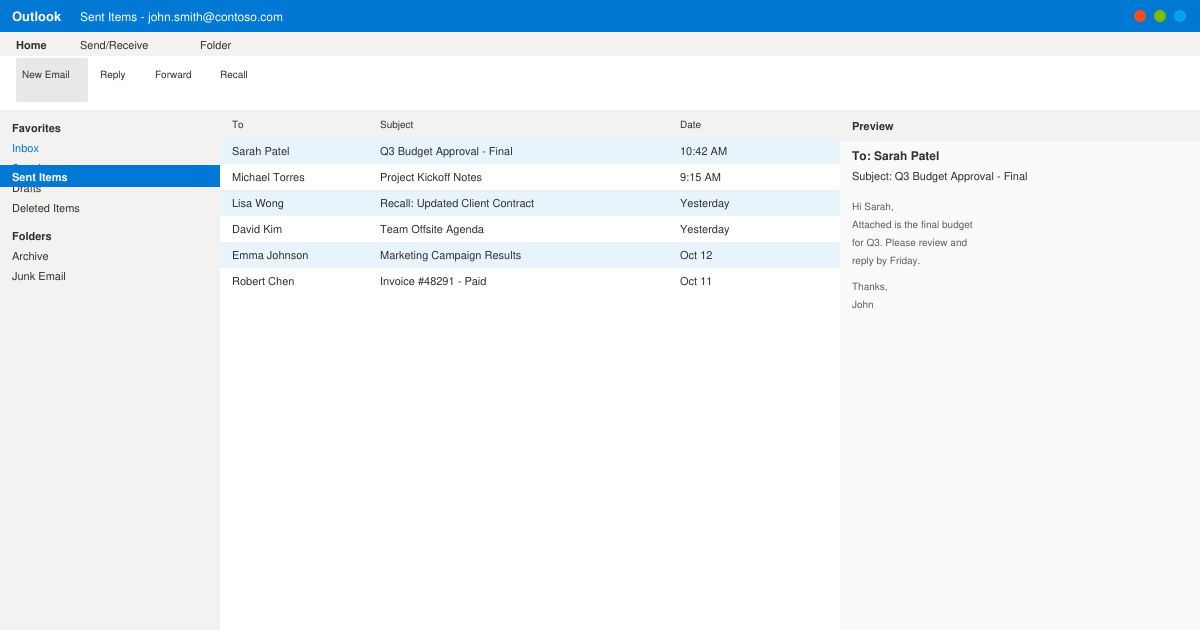Click 'Thanks,' line in preview body
This screenshot has width=1200, height=630.
pyautogui.click(x=870, y=286)
